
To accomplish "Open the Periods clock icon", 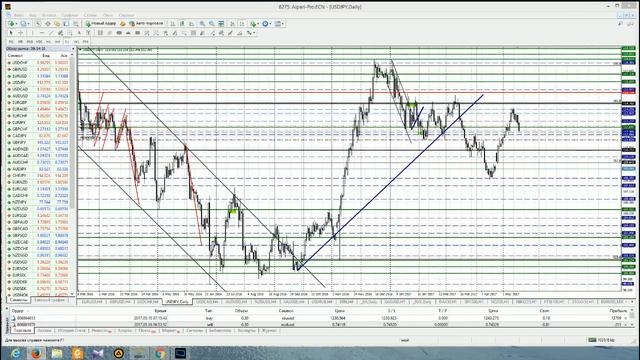I will point(265,24).
